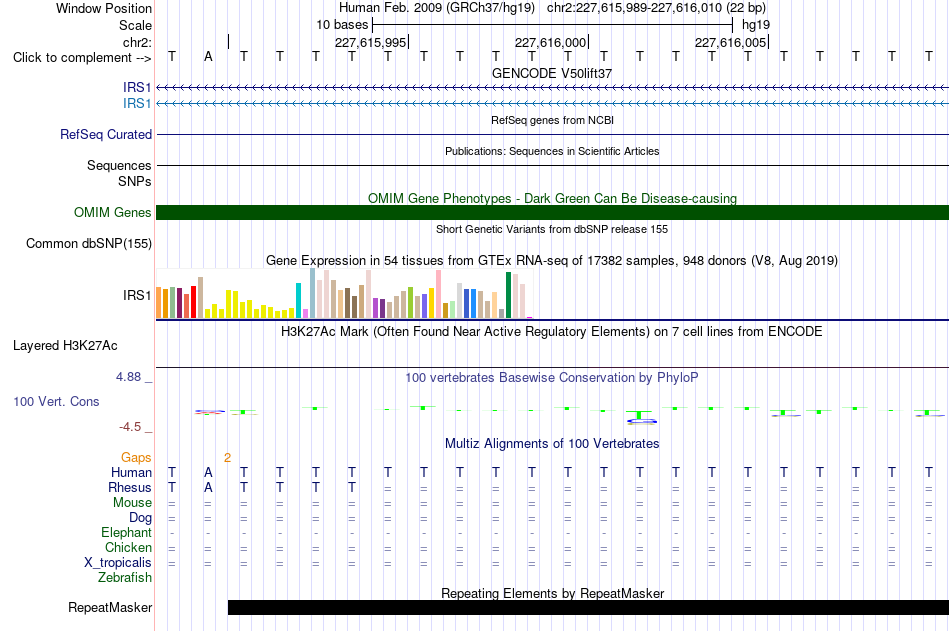Screen dimensions: 950x631
Task: Click the Window Position label
Action: (104, 8)
